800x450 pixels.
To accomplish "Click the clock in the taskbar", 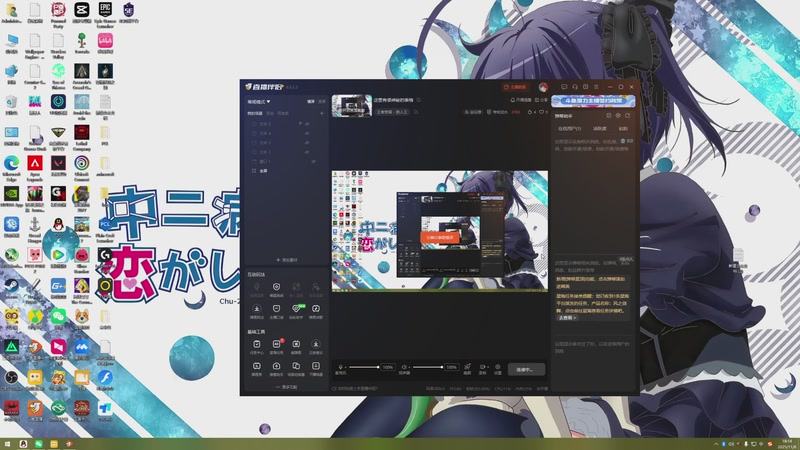I will click(788, 444).
